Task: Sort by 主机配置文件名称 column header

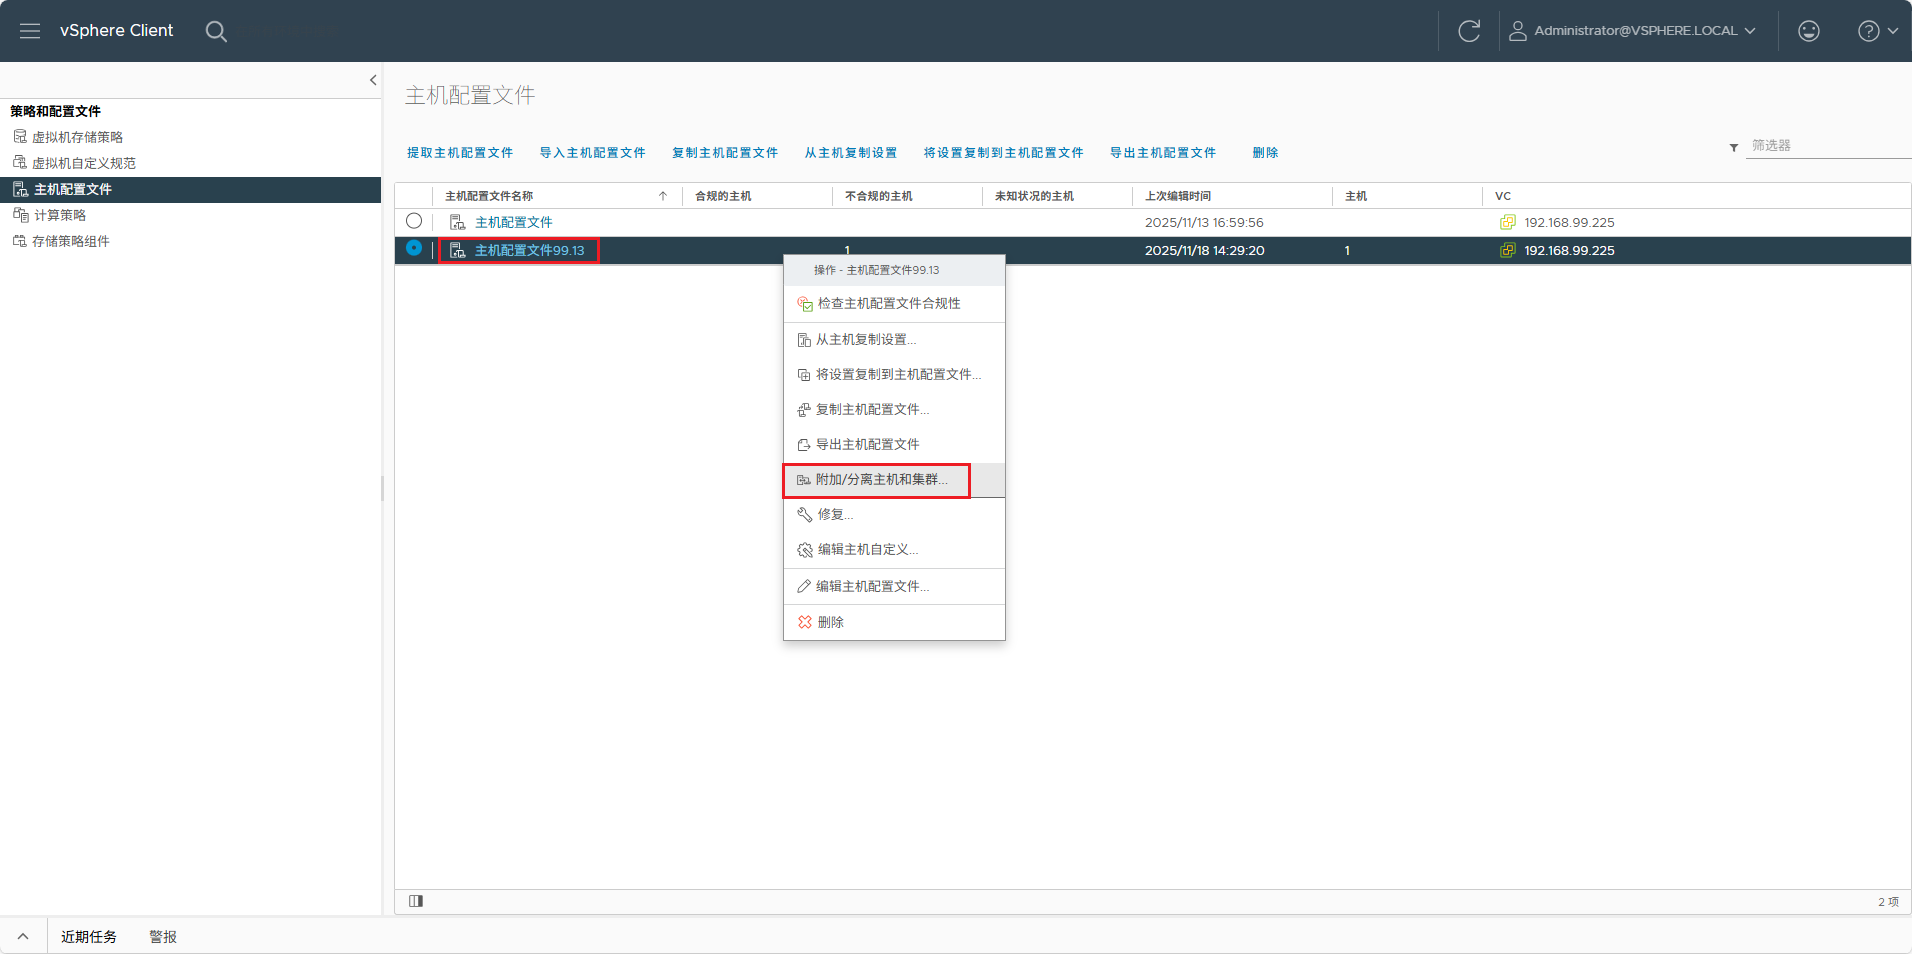Action: click(x=489, y=196)
